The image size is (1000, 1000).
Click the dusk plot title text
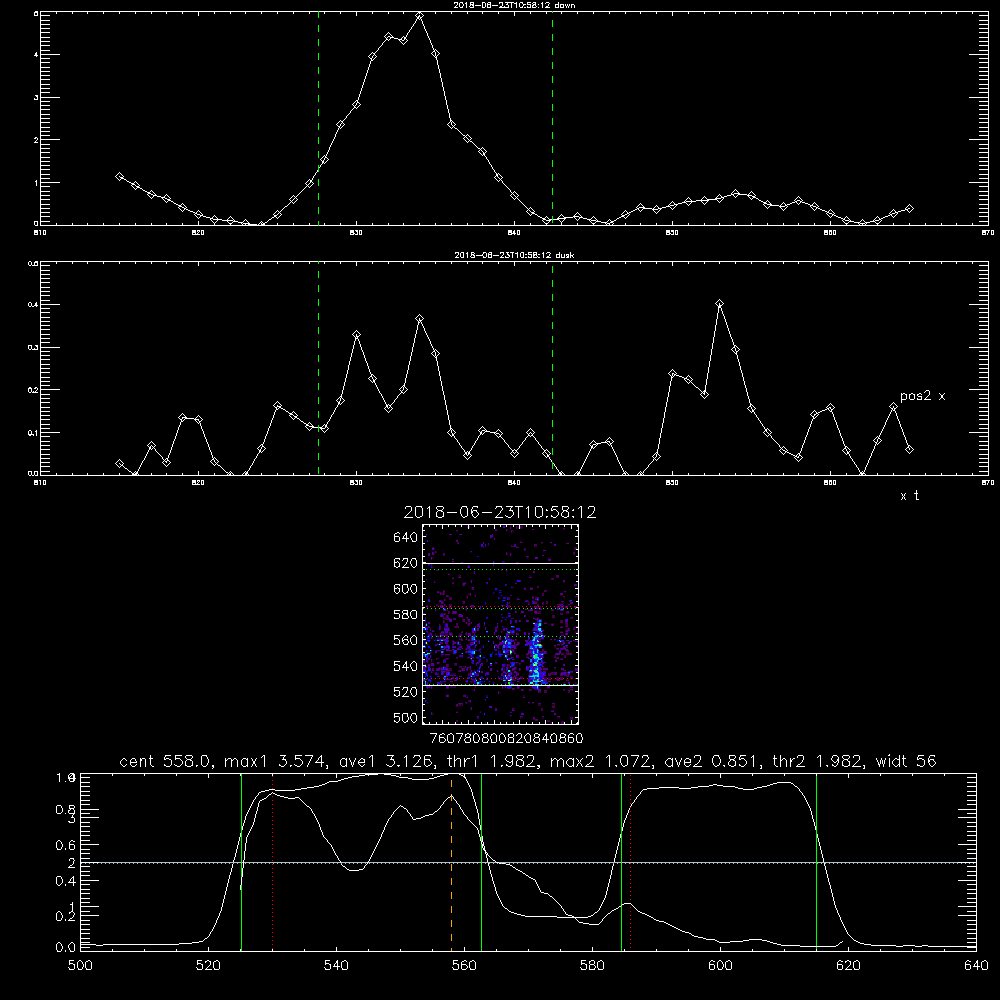[x=514, y=254]
